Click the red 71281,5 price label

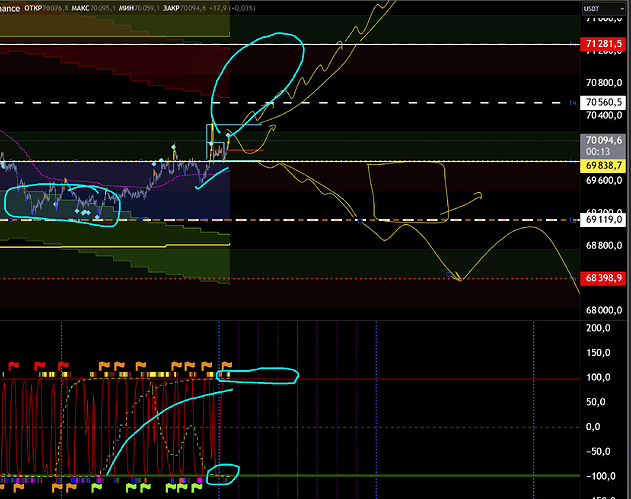point(603,45)
